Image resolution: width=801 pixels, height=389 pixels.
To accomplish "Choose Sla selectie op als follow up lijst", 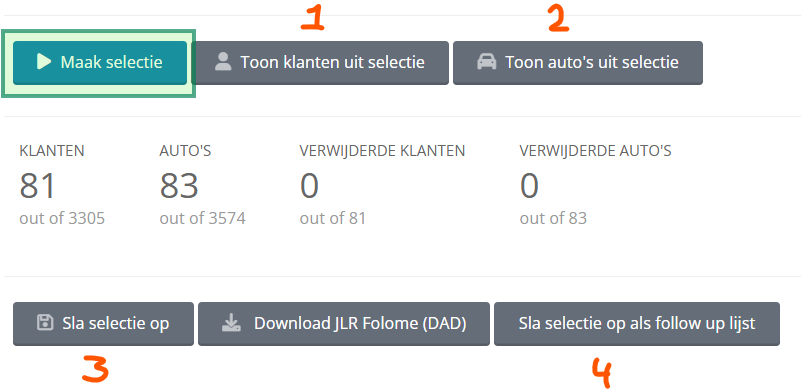I will (x=637, y=324).
